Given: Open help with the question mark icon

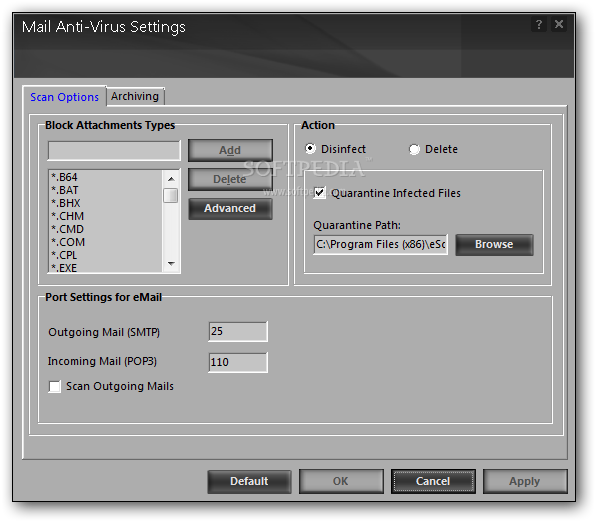Looking at the screenshot, I should pos(539,25).
